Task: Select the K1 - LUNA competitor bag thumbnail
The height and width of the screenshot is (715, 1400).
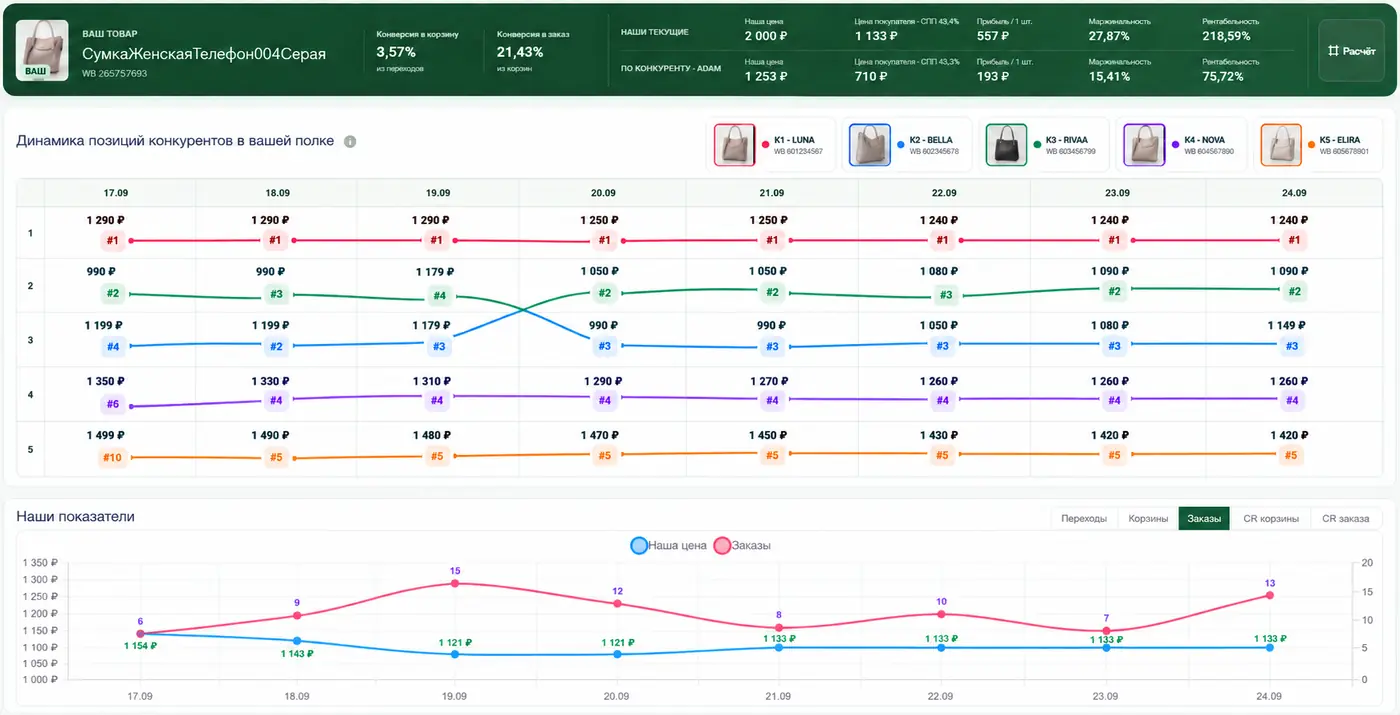Action: (734, 145)
